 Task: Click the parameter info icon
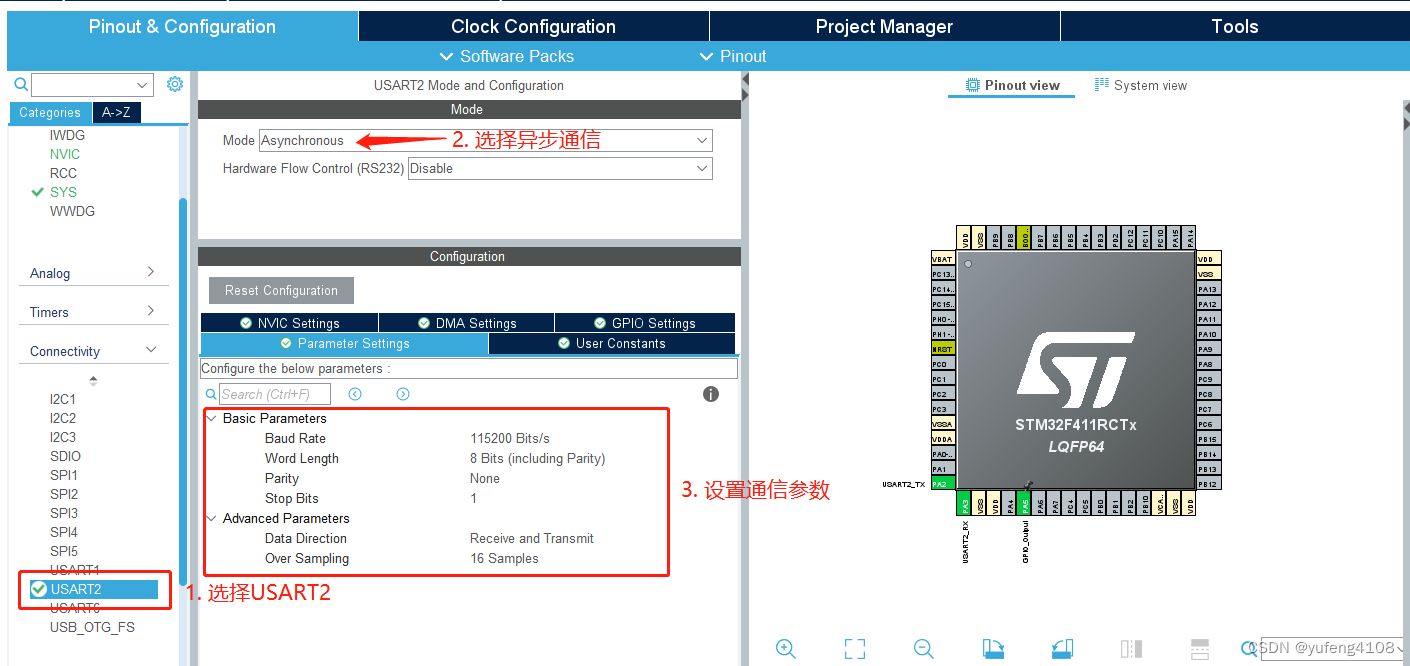tap(711, 394)
